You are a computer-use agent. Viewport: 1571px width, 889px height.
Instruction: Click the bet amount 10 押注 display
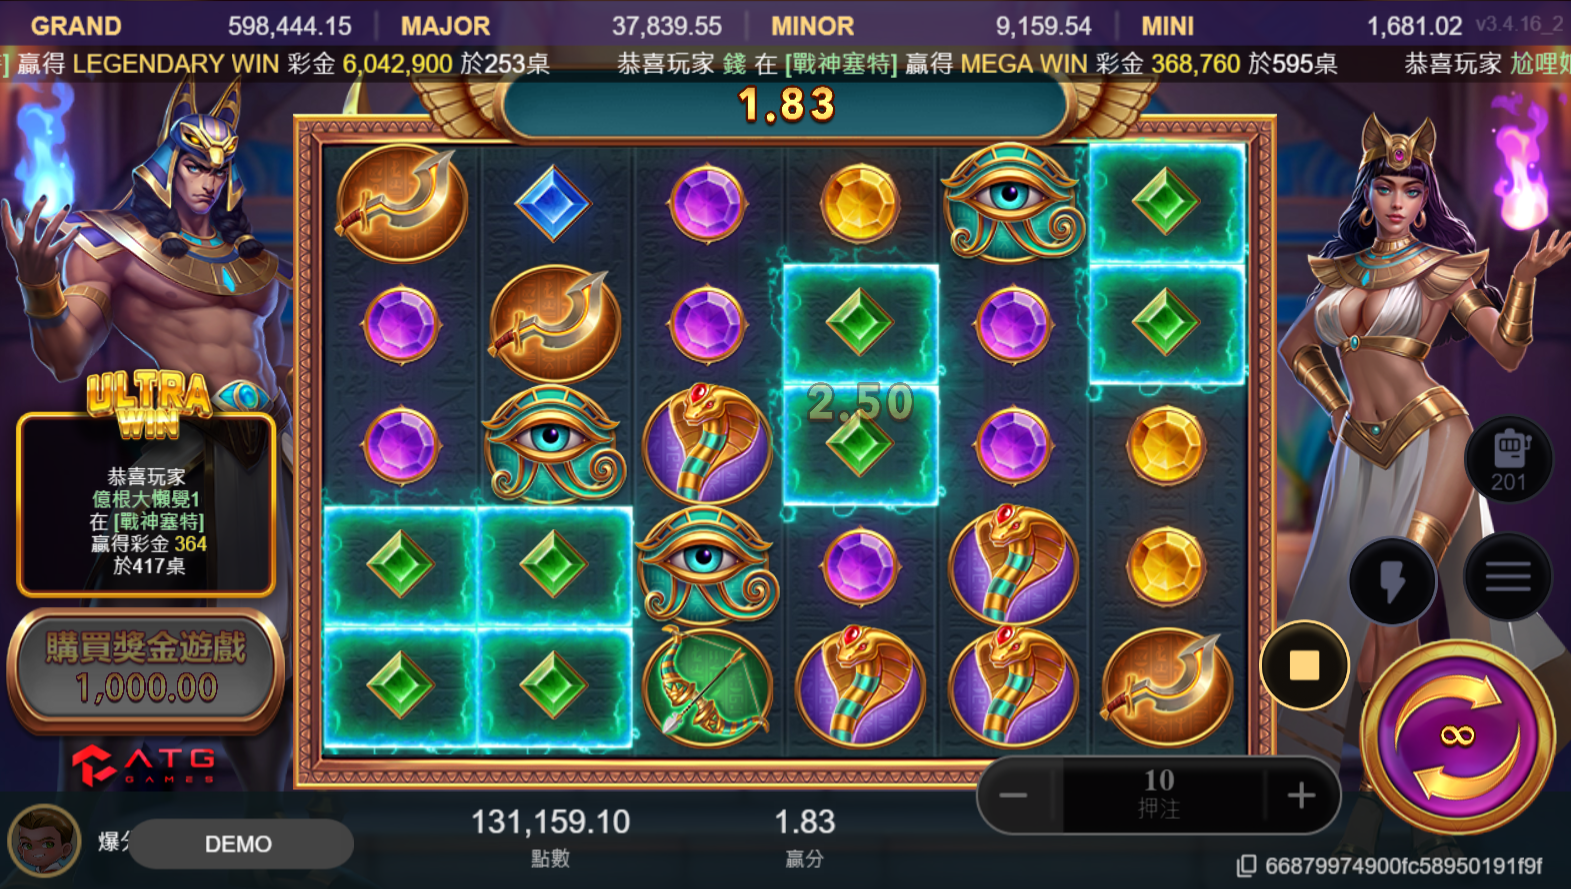[1158, 795]
